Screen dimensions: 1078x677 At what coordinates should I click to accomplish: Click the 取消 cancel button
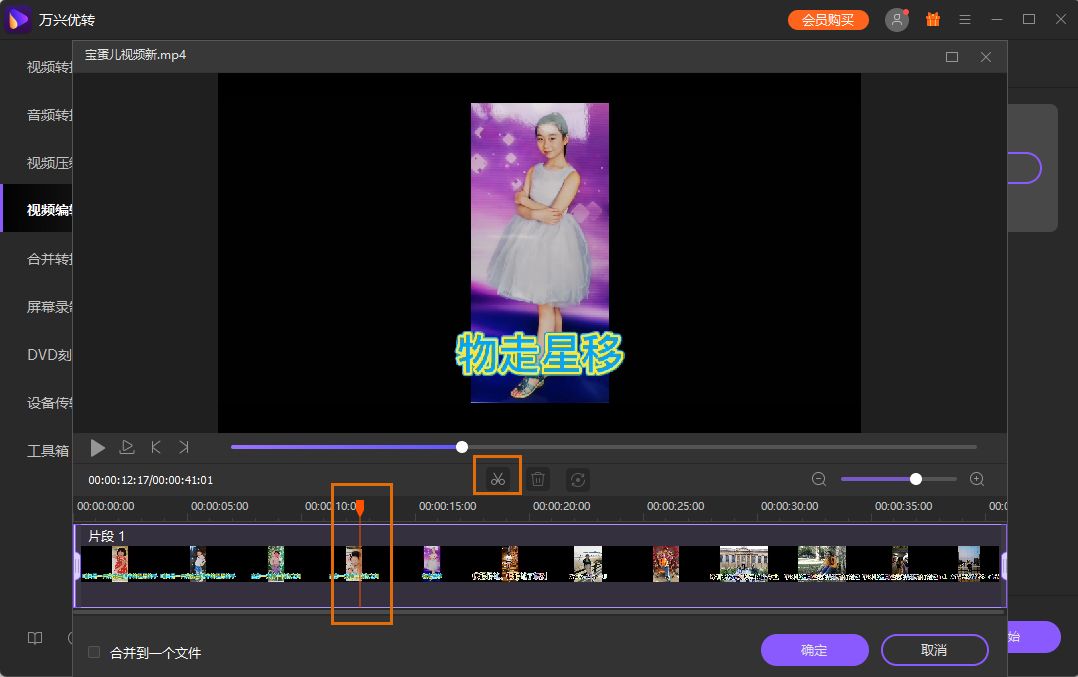pos(934,650)
